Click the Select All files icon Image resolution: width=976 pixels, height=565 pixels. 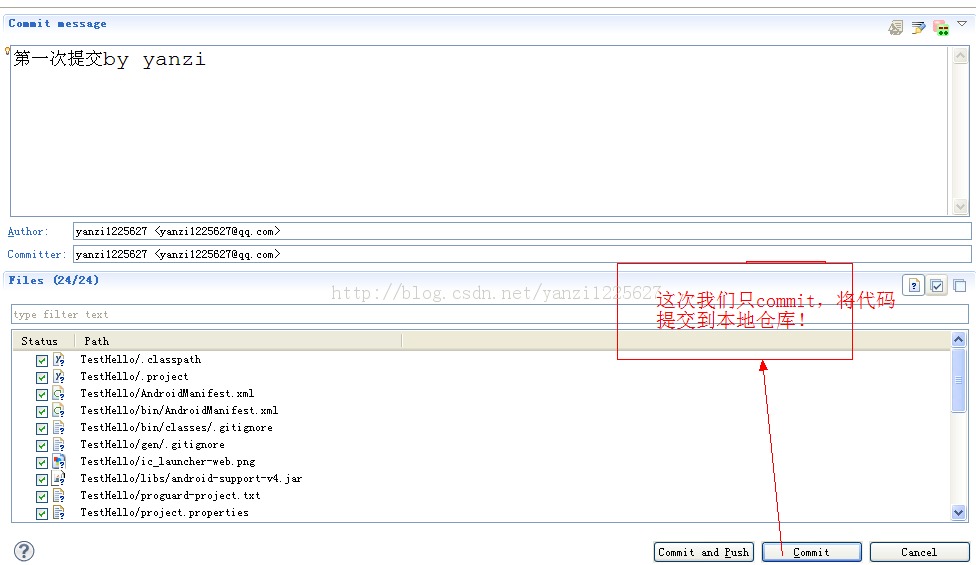[x=937, y=286]
